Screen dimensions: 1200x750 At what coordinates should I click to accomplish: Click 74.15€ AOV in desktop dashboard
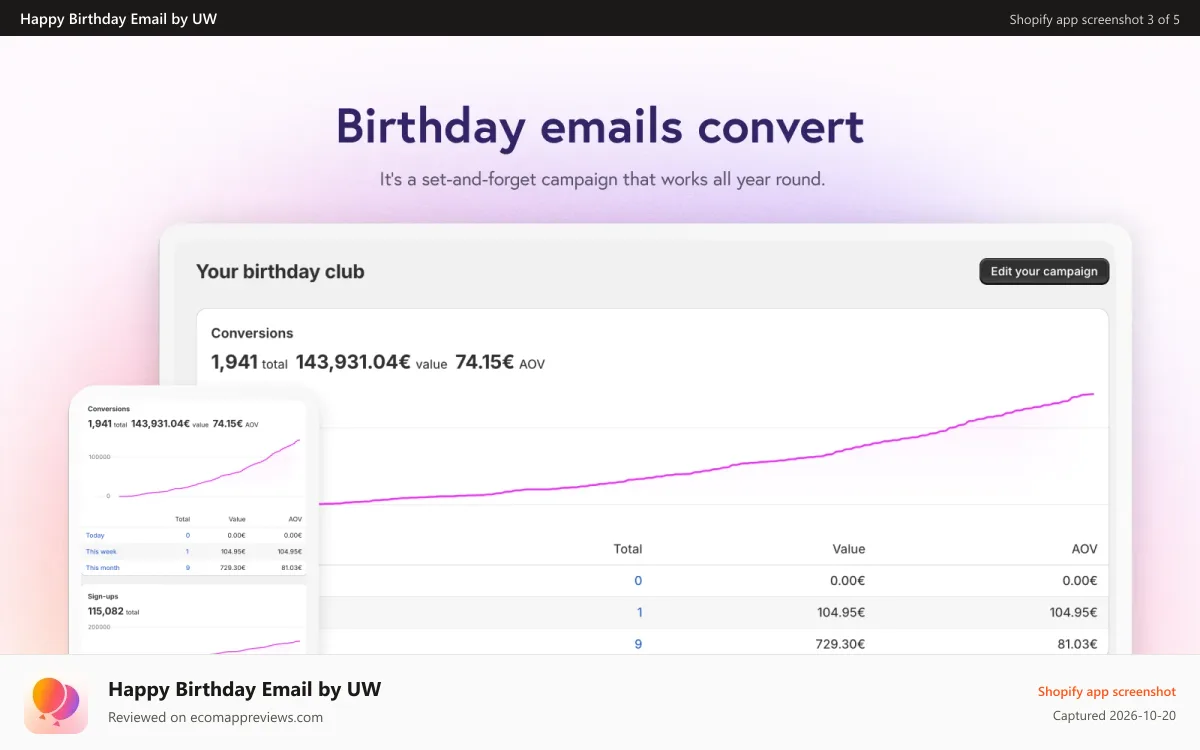point(500,363)
